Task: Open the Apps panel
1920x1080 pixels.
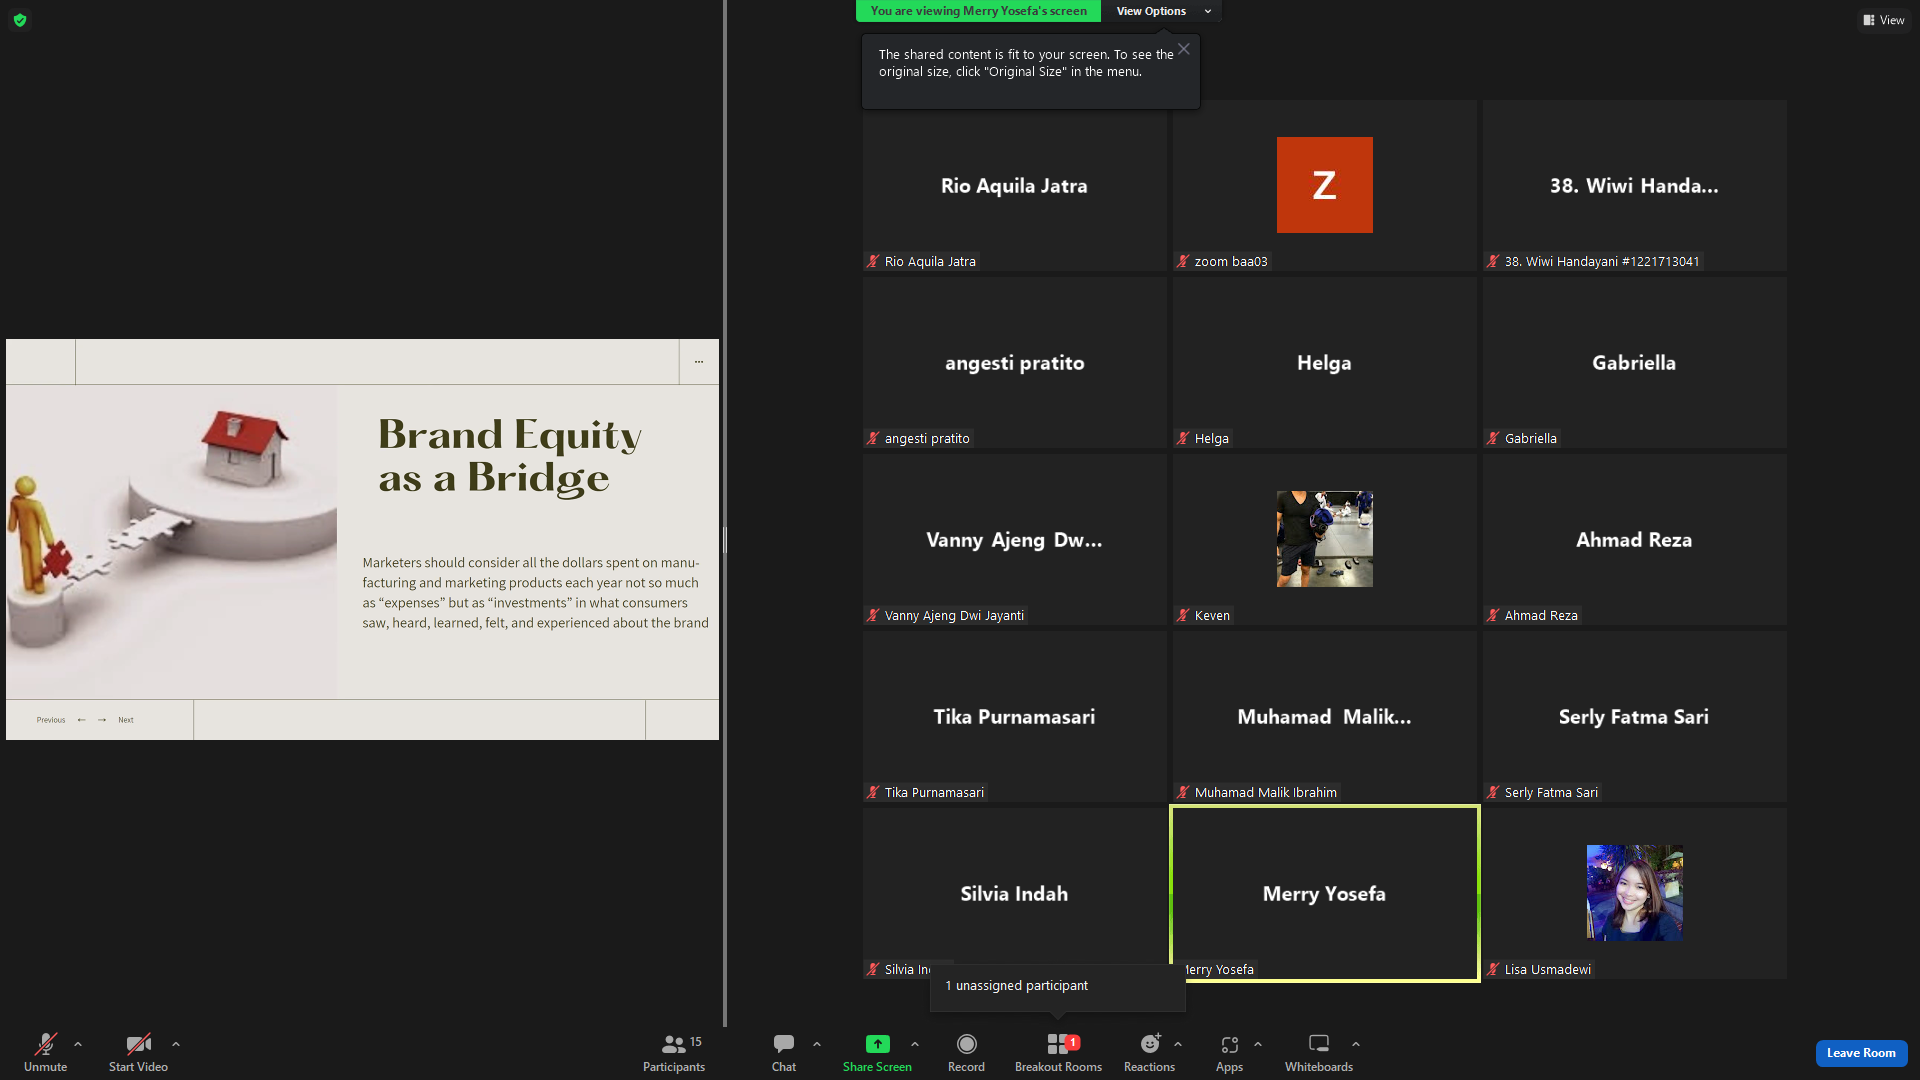Action: (1229, 1053)
